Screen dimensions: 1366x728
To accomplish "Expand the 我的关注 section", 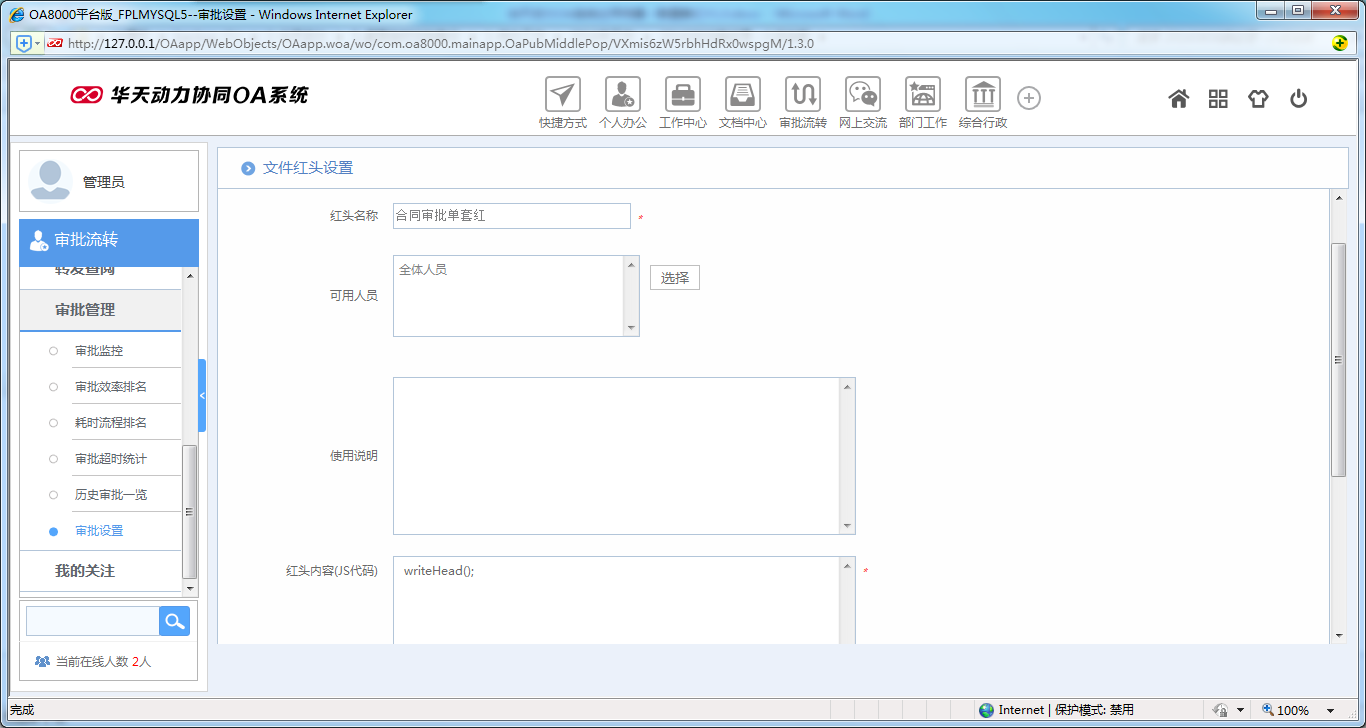I will click(85, 571).
